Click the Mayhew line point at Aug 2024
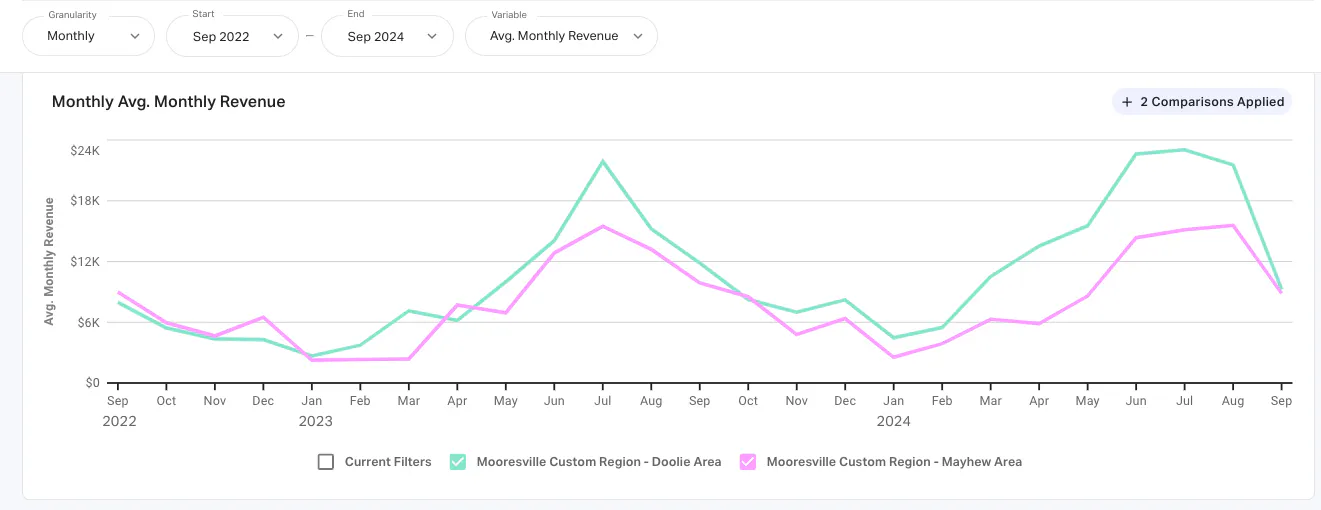Screen dimensions: 1321x510 click(1233, 225)
